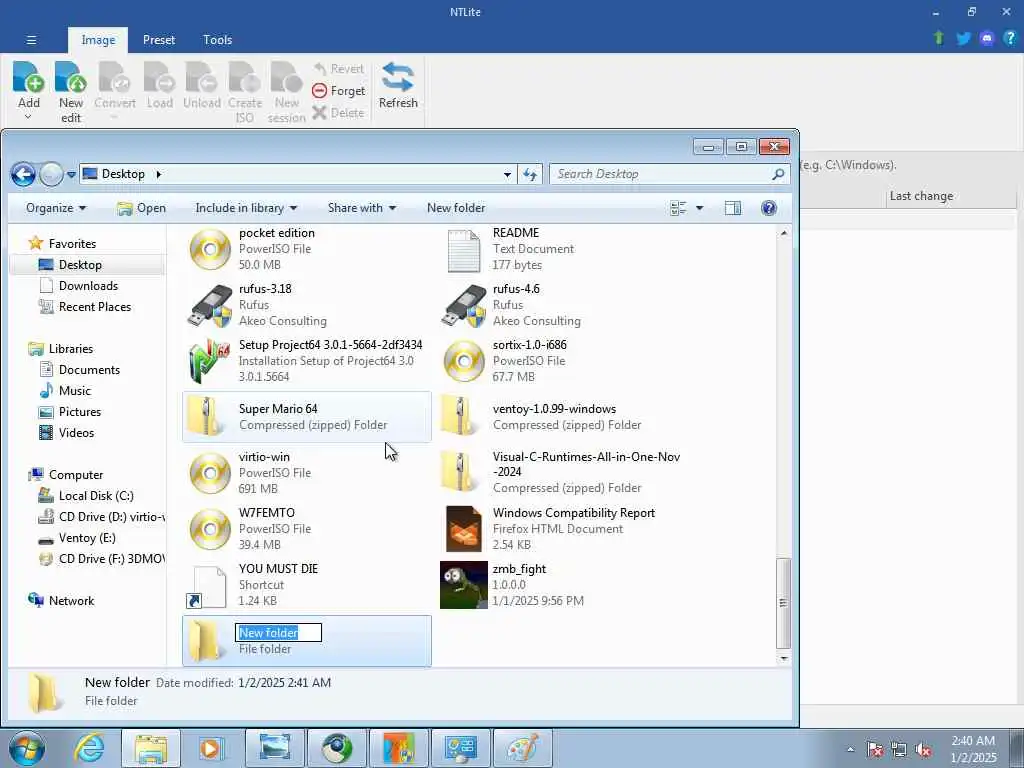This screenshot has height=768, width=1024.
Task: Switch to the Preset tab in NTLite
Action: point(159,40)
